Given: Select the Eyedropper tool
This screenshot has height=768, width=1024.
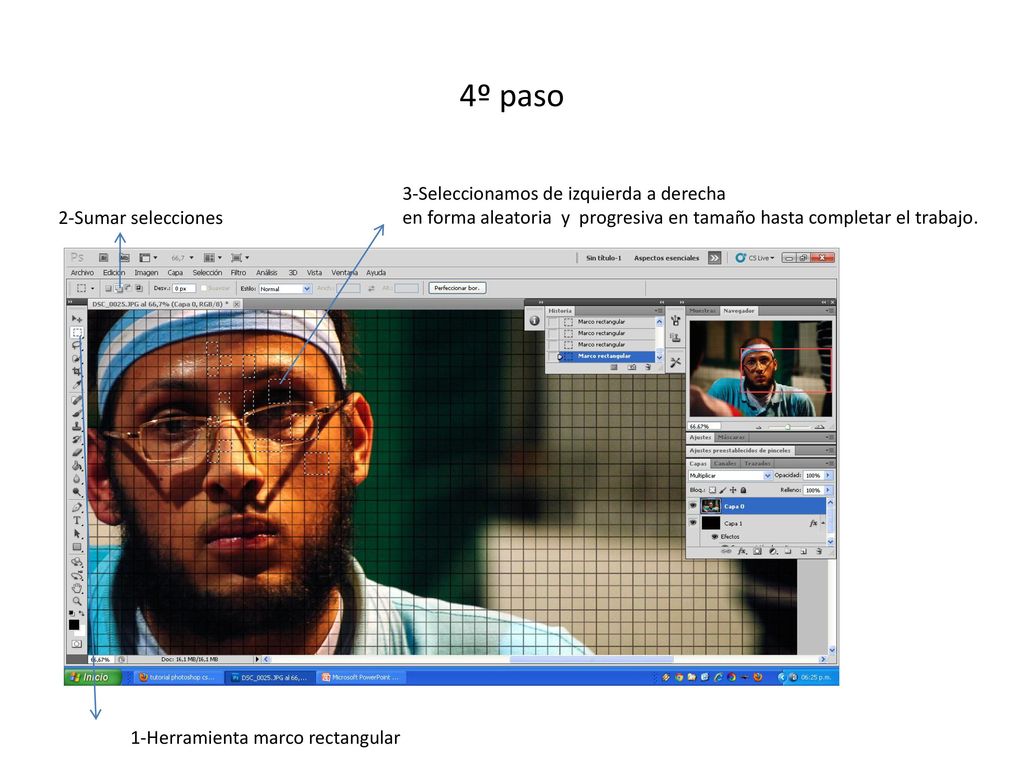Looking at the screenshot, I should [x=76, y=385].
